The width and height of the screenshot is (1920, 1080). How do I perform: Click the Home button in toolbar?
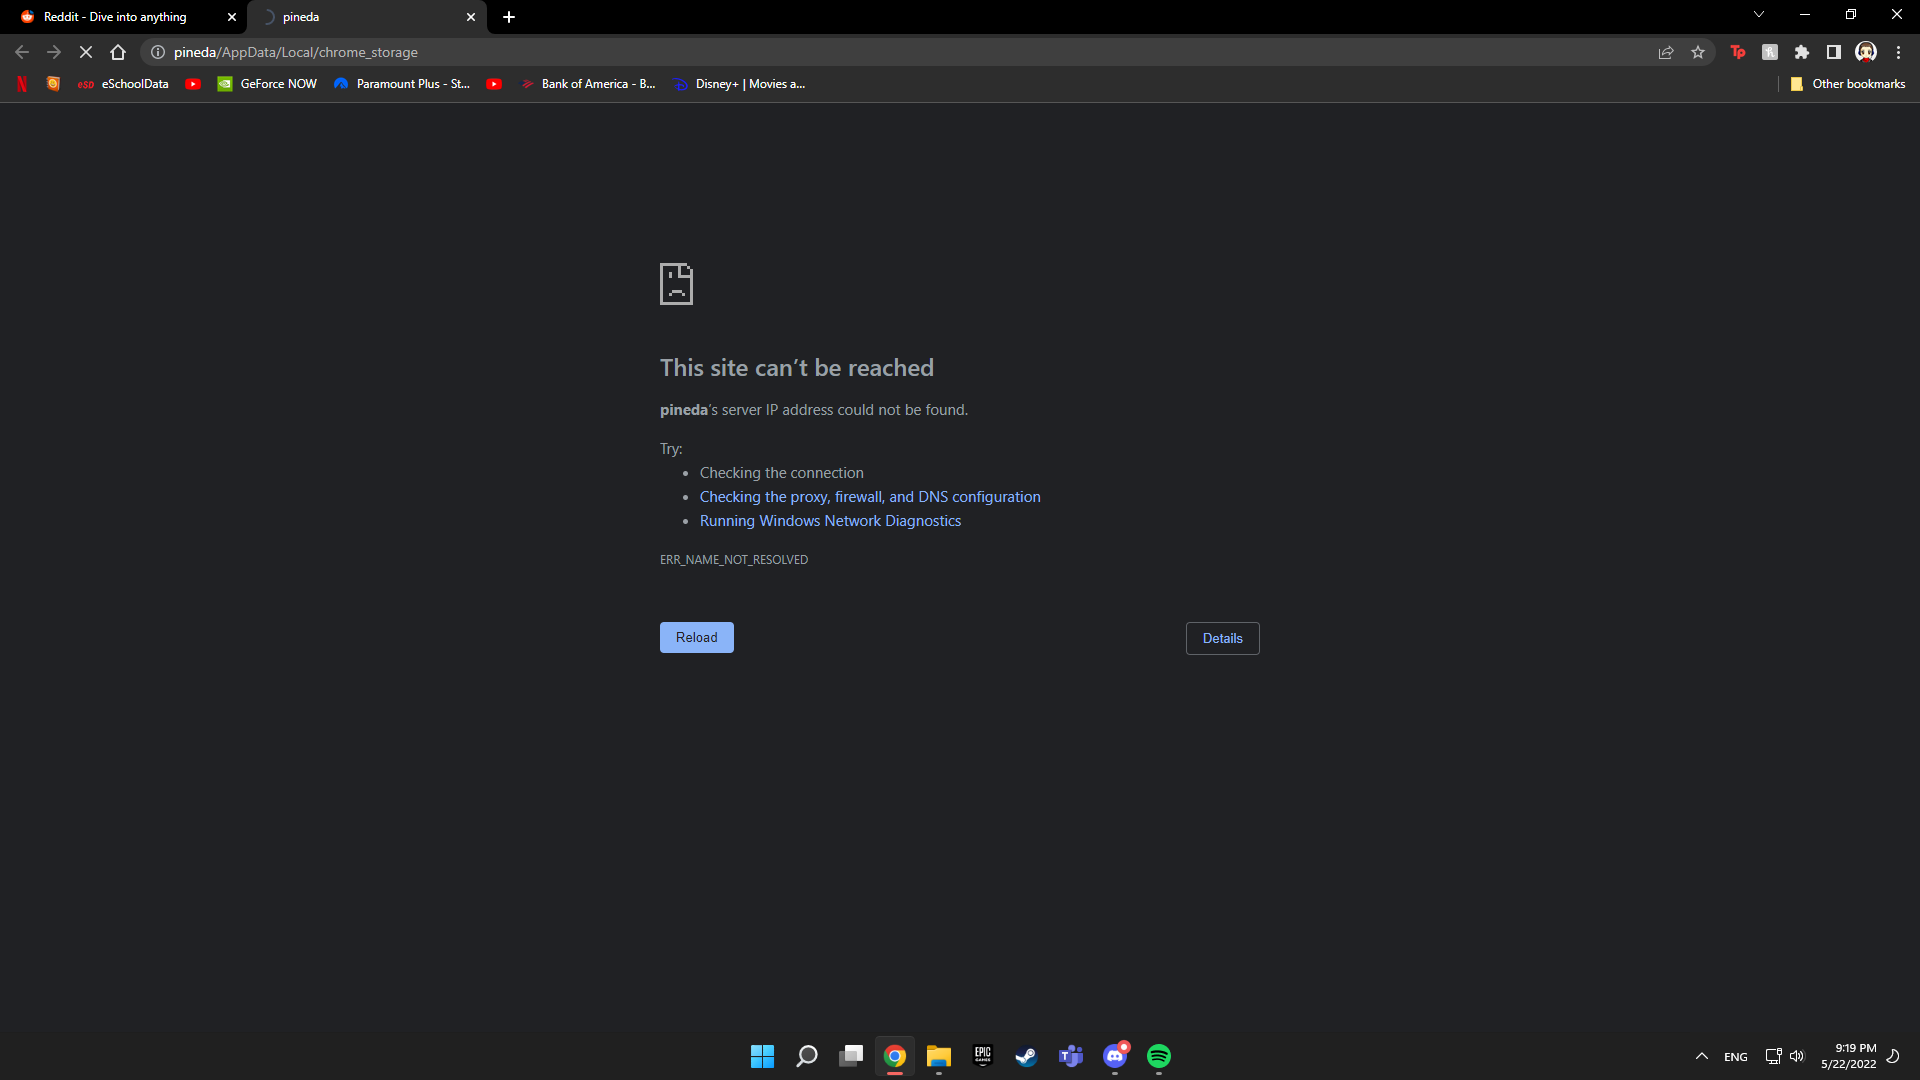(118, 52)
